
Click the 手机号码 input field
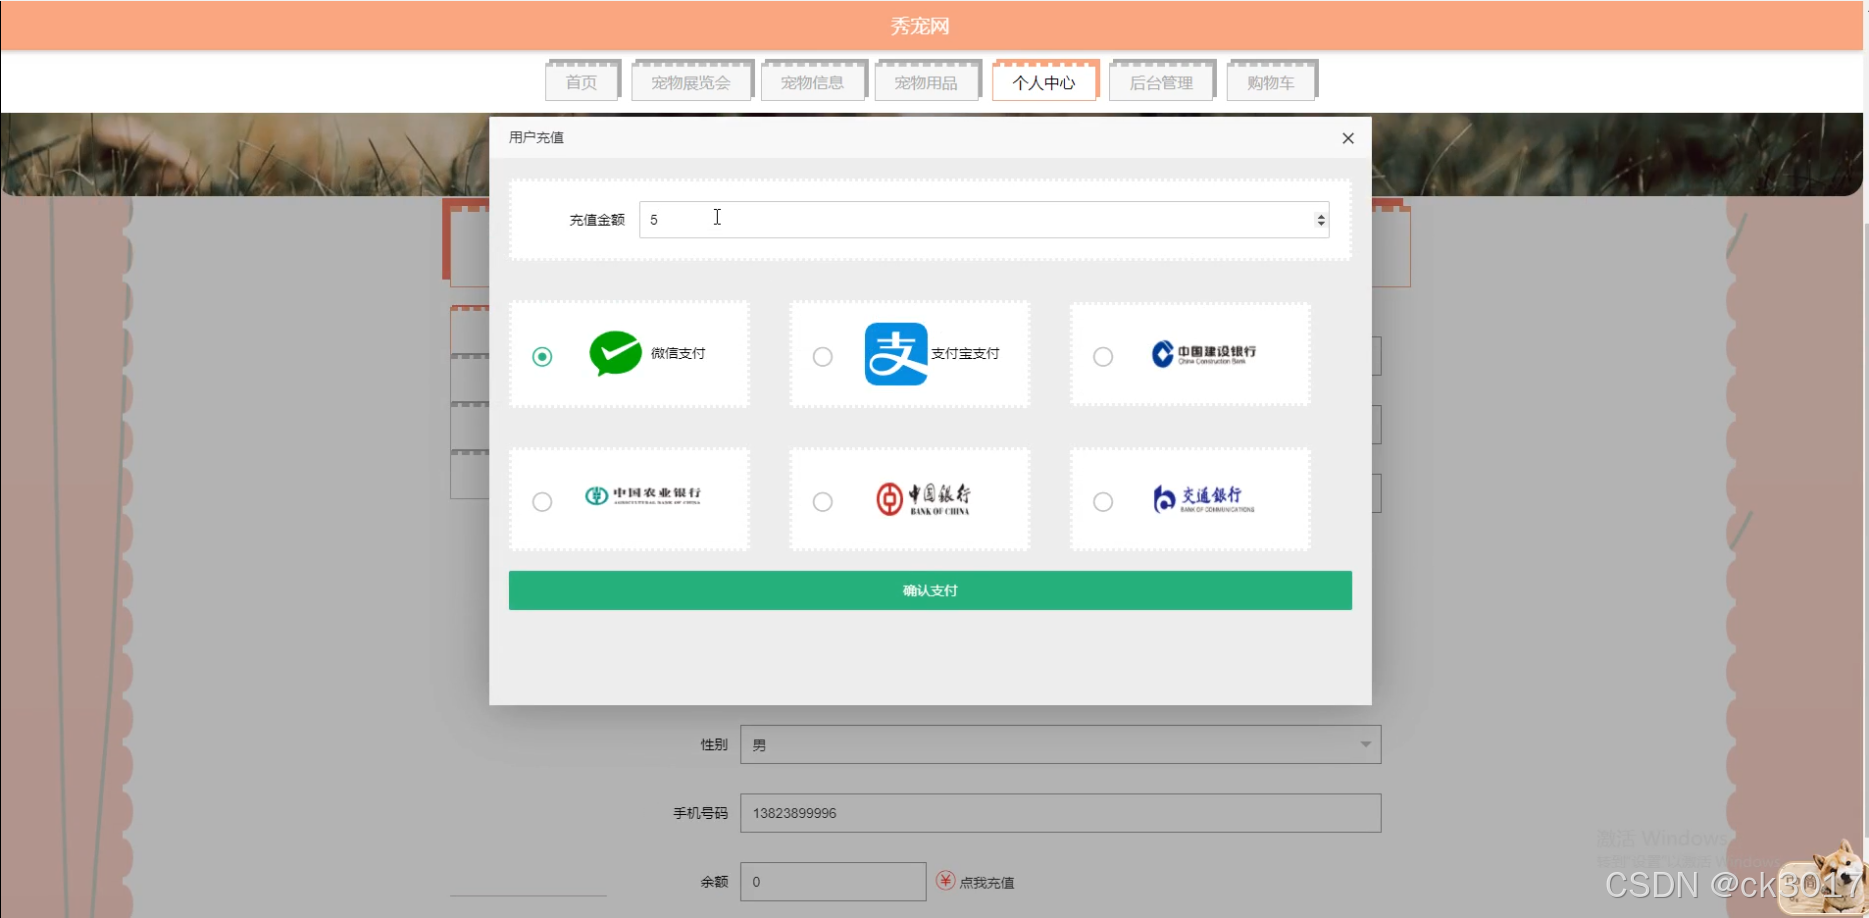tap(1060, 813)
